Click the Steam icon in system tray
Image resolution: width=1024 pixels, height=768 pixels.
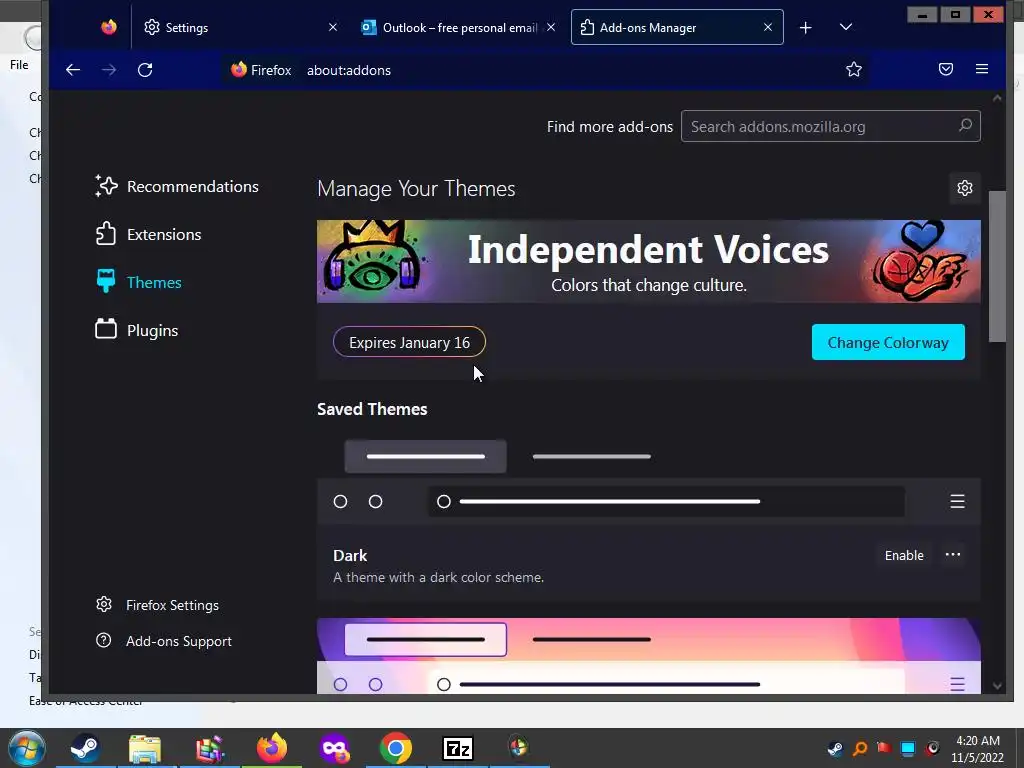click(835, 748)
